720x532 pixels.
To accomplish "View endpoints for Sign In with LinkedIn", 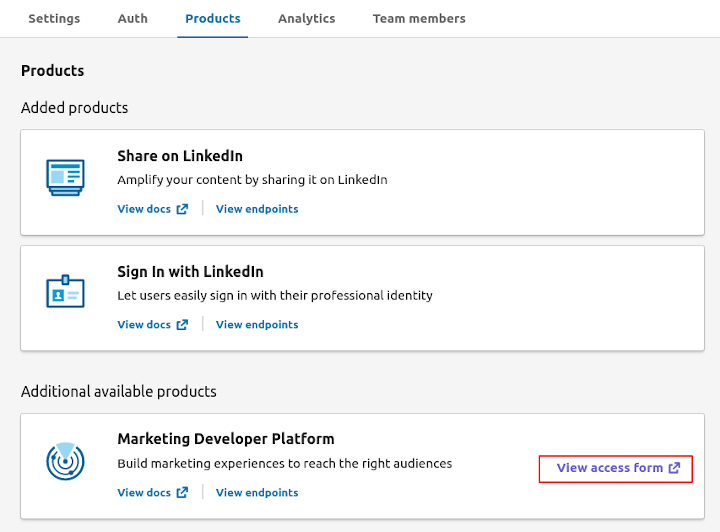I will 257,325.
